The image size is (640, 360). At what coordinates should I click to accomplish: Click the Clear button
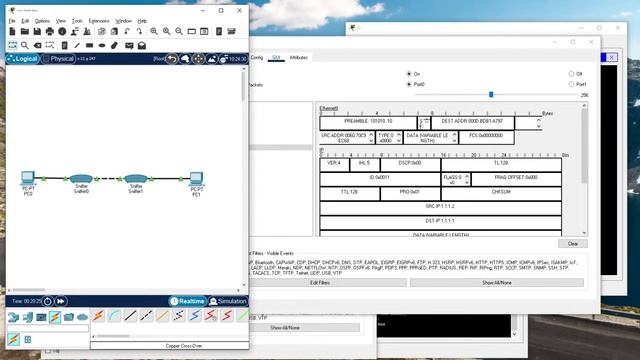tap(573, 244)
